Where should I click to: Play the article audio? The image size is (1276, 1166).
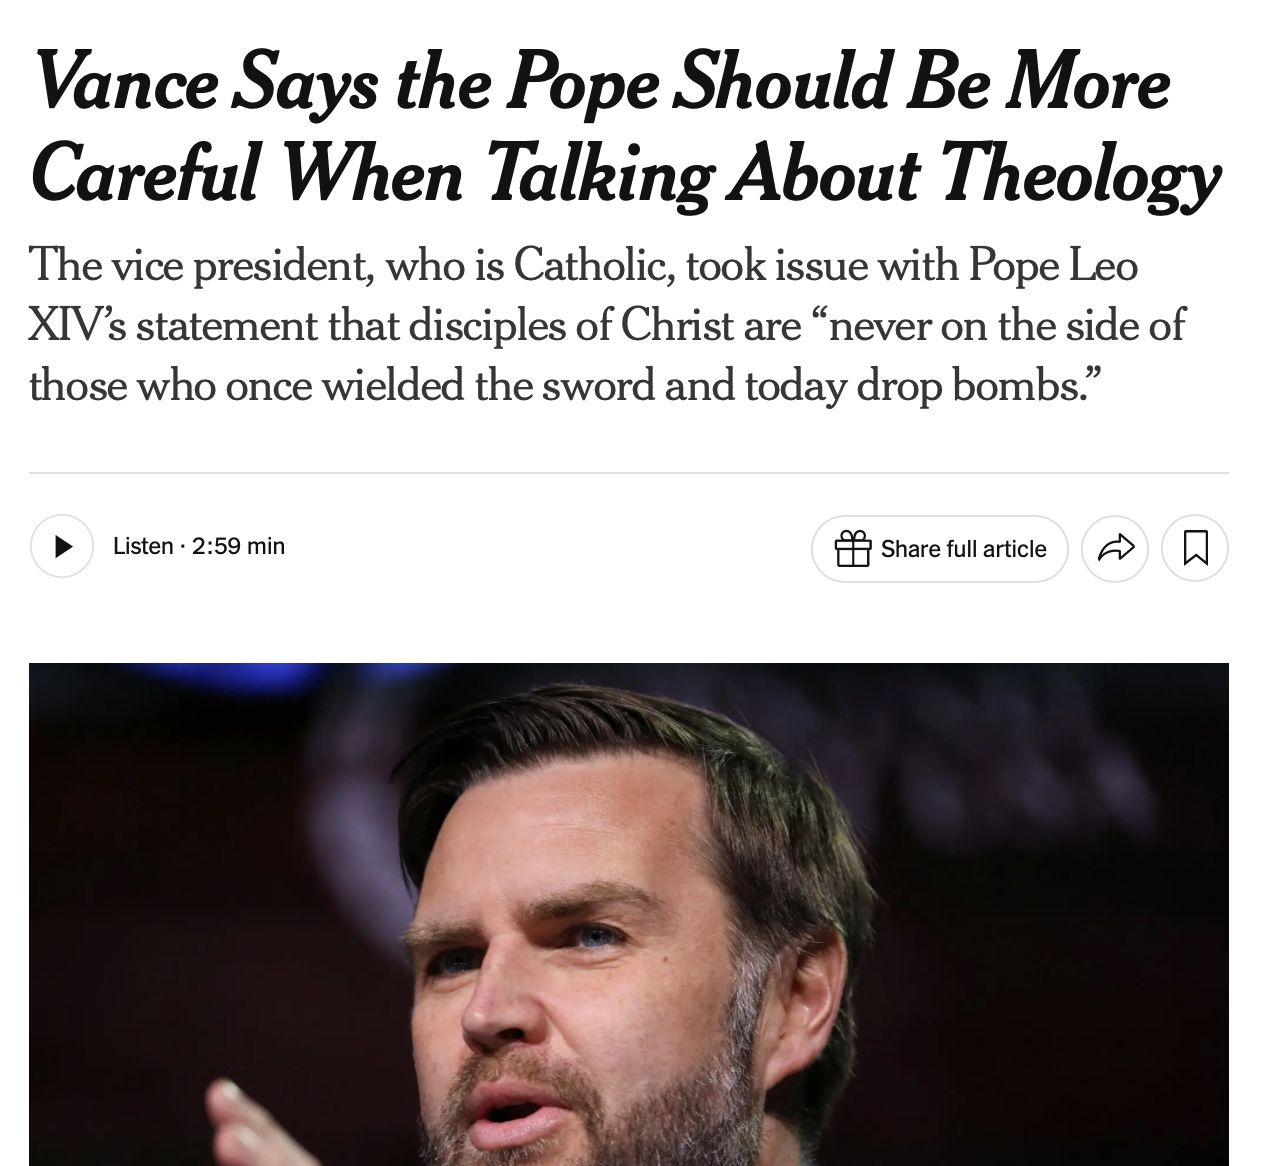pyautogui.click(x=62, y=547)
